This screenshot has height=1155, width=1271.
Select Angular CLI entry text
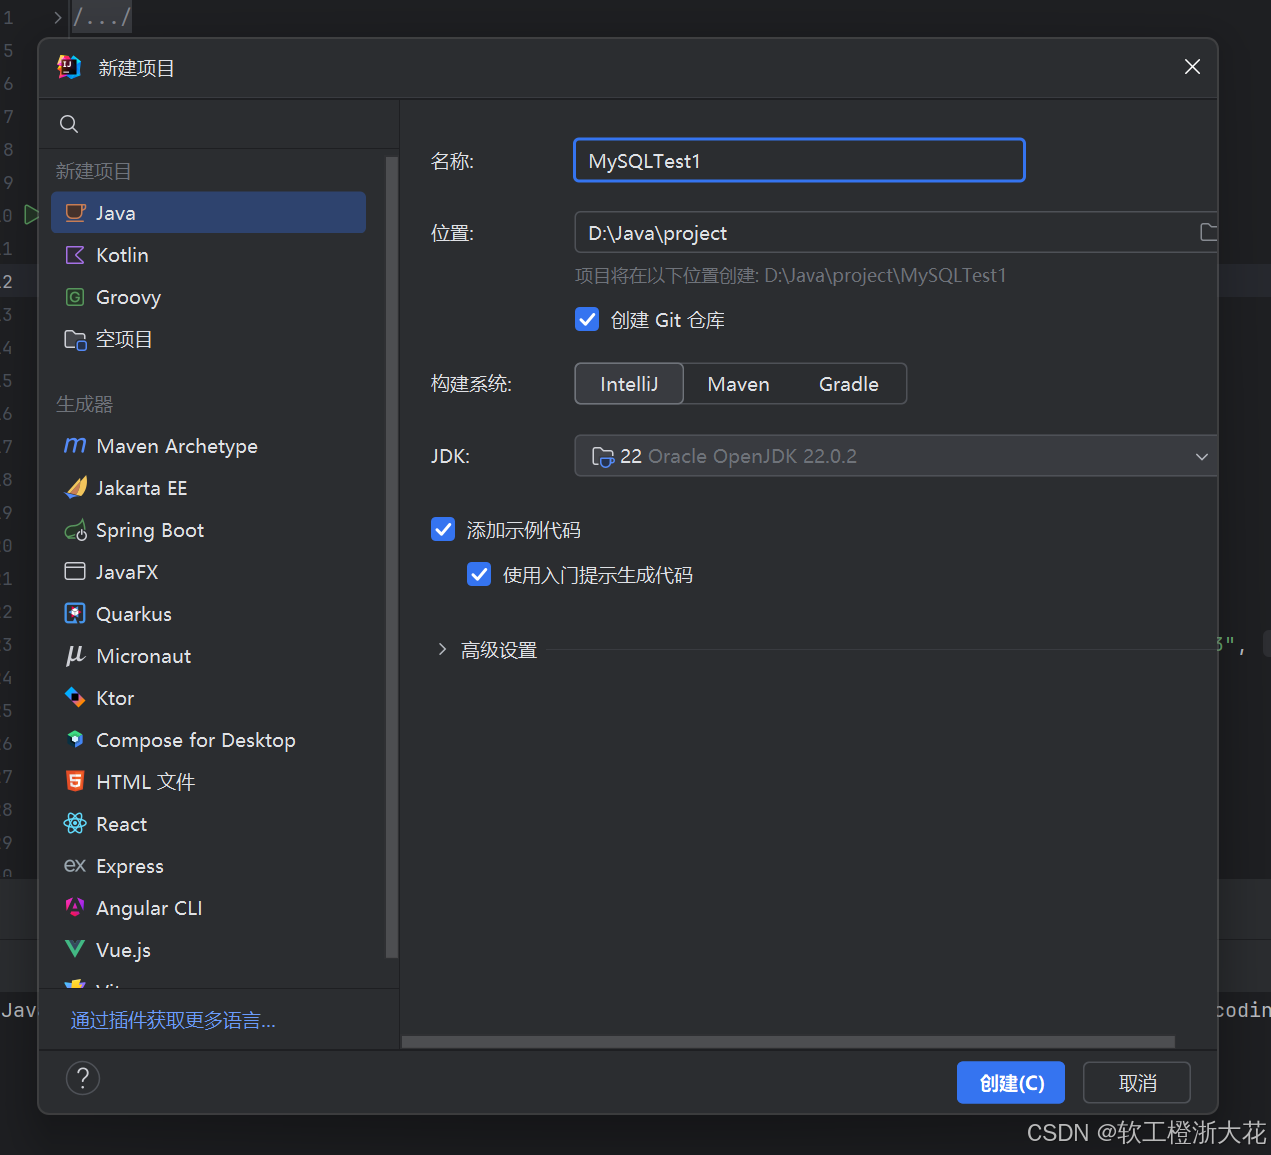(149, 908)
